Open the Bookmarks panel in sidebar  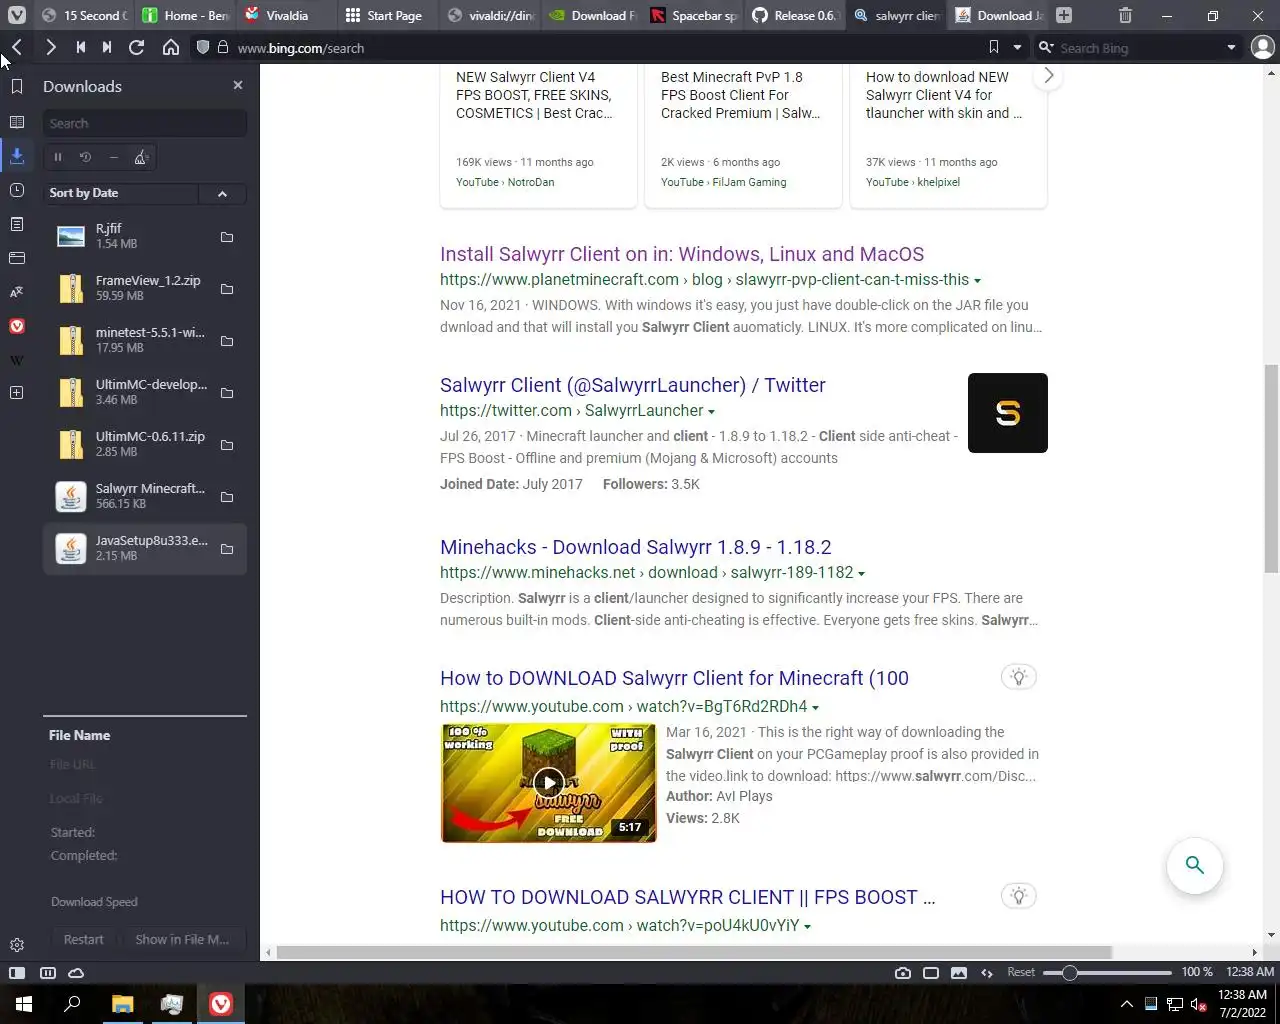pyautogui.click(x=17, y=87)
